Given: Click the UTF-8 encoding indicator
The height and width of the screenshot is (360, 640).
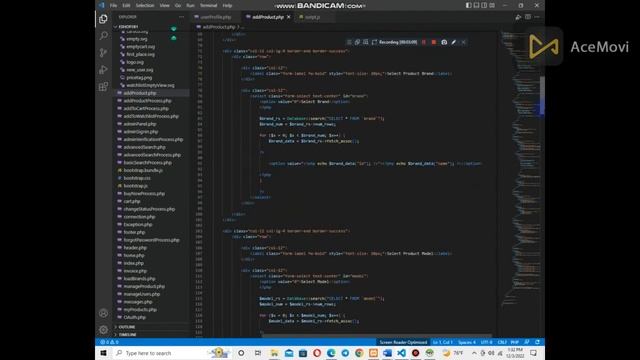Looking at the screenshot, I should (x=486, y=342).
